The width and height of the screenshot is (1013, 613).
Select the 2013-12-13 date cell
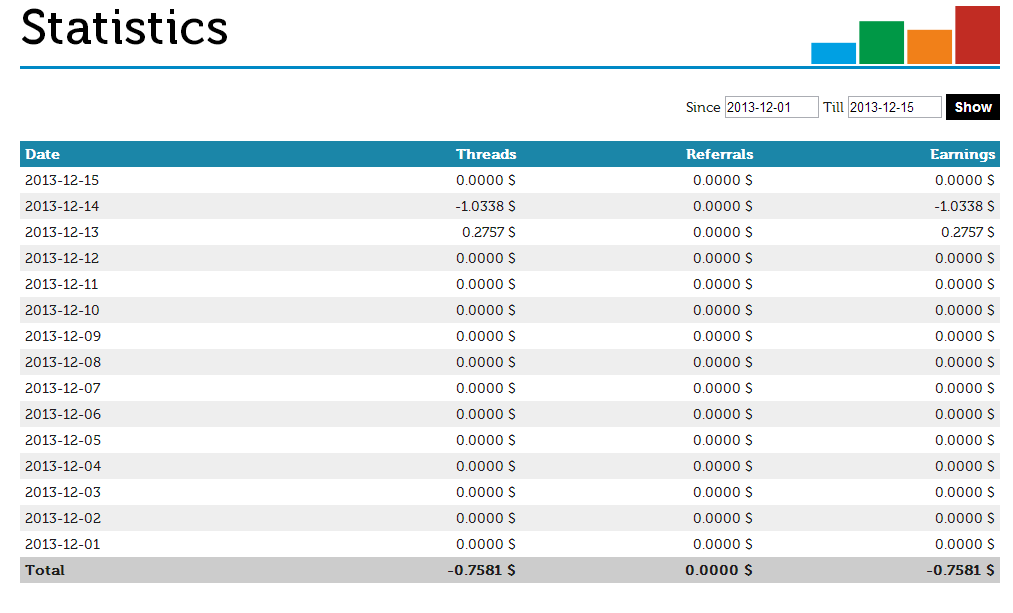(62, 232)
